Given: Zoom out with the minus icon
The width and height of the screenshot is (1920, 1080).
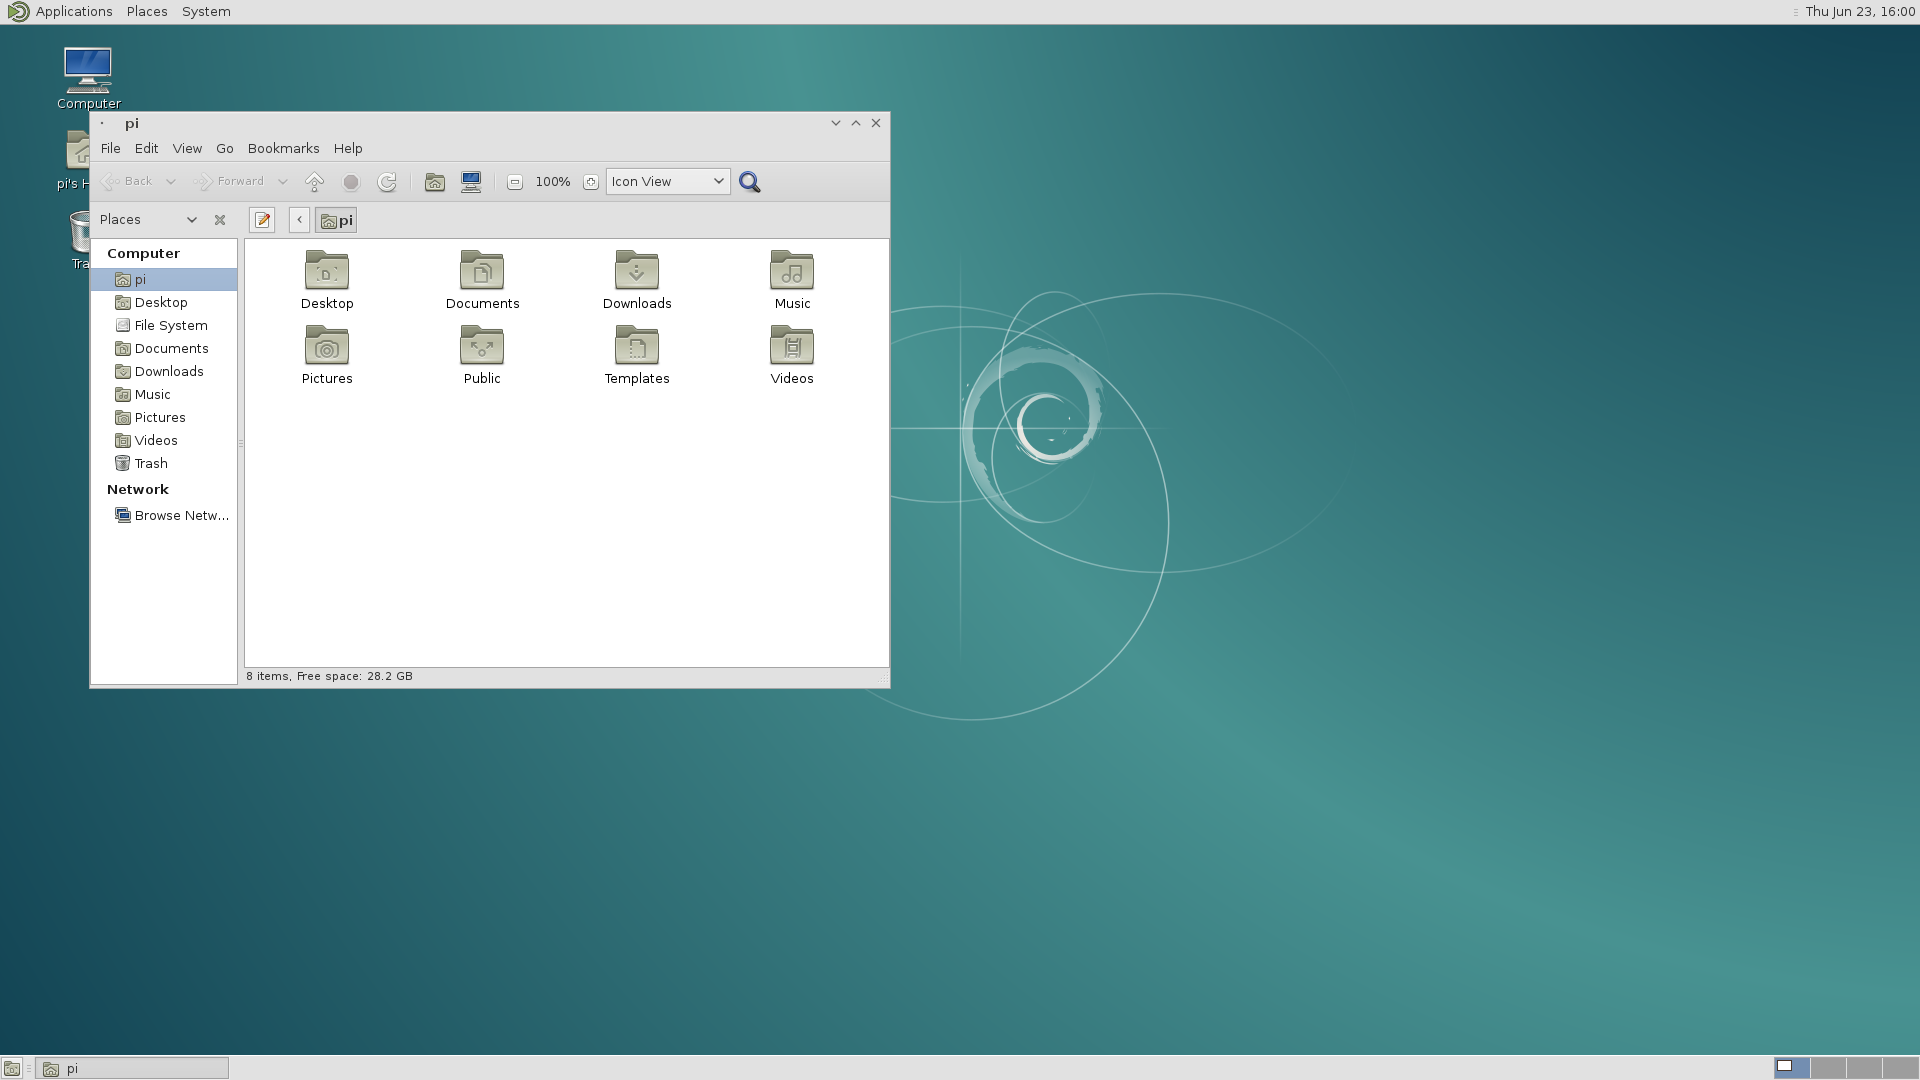Looking at the screenshot, I should pyautogui.click(x=515, y=182).
